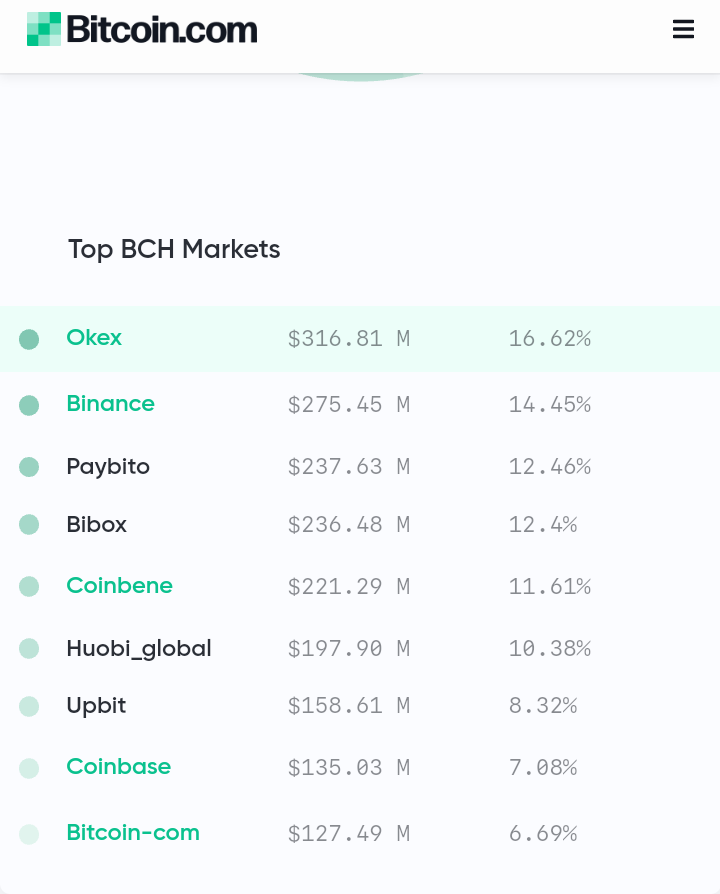Follow the Coinbene market link
Image resolution: width=720 pixels, height=894 pixels.
(x=119, y=586)
